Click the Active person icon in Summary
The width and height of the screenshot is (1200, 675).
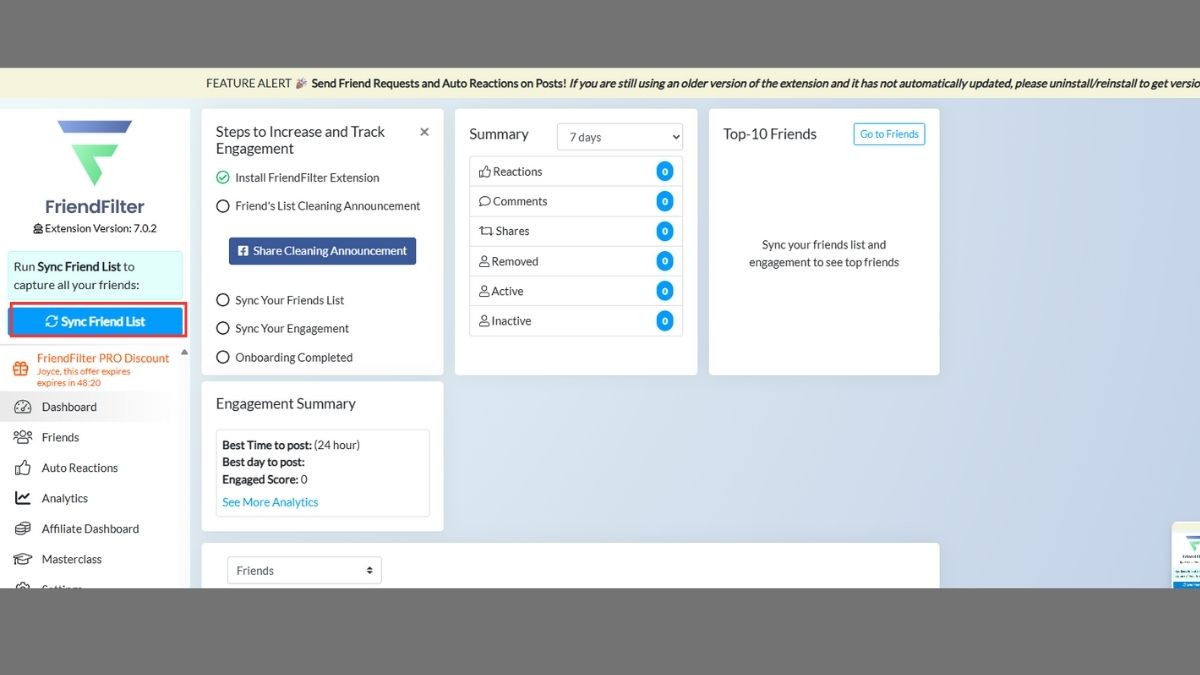coord(484,291)
